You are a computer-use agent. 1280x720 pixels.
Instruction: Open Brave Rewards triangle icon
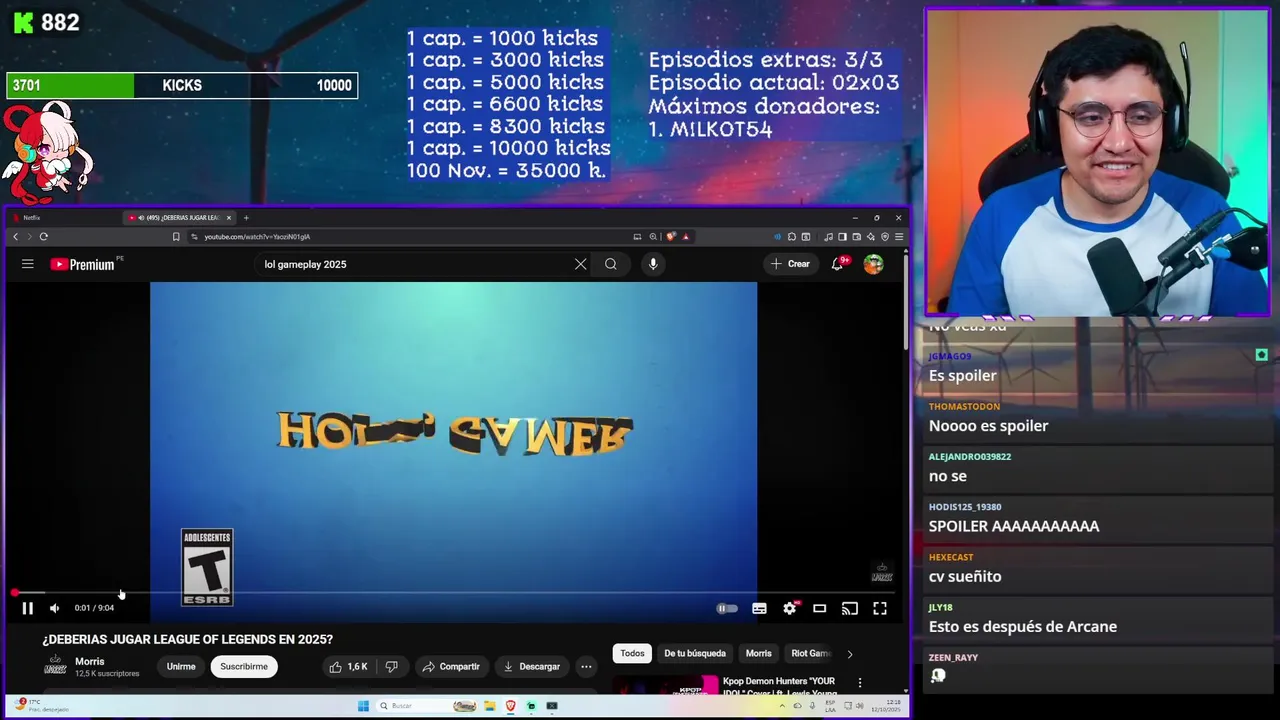pyautogui.click(x=685, y=237)
